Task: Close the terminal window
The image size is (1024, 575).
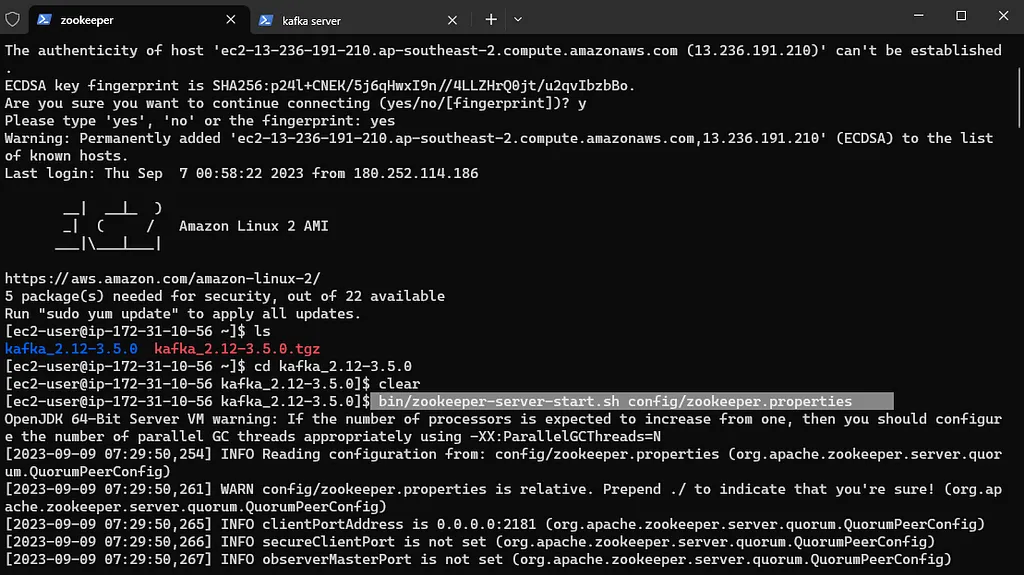Action: coord(1003,15)
